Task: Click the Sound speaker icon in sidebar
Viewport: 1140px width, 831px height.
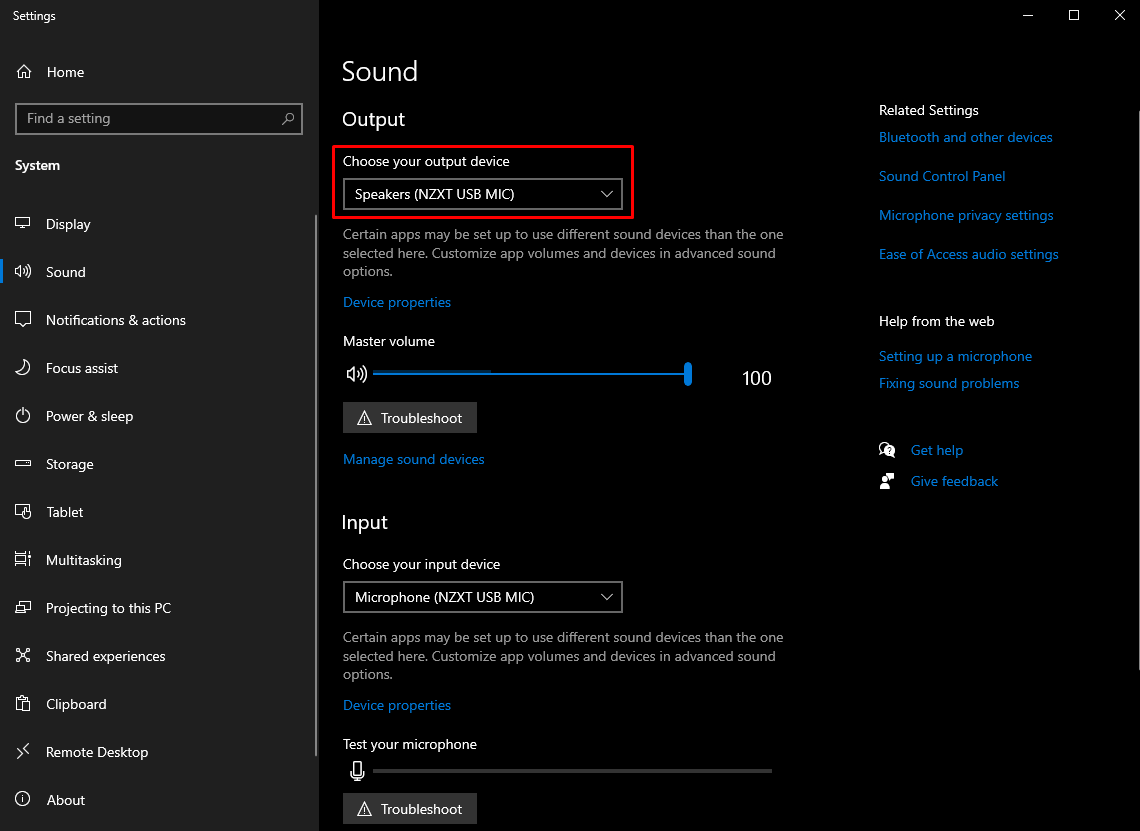Action: pos(23,271)
